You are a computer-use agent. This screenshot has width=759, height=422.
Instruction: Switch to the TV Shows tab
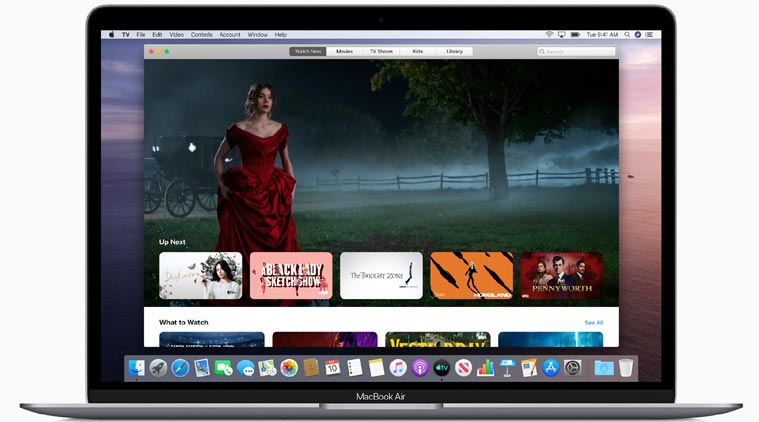(381, 51)
